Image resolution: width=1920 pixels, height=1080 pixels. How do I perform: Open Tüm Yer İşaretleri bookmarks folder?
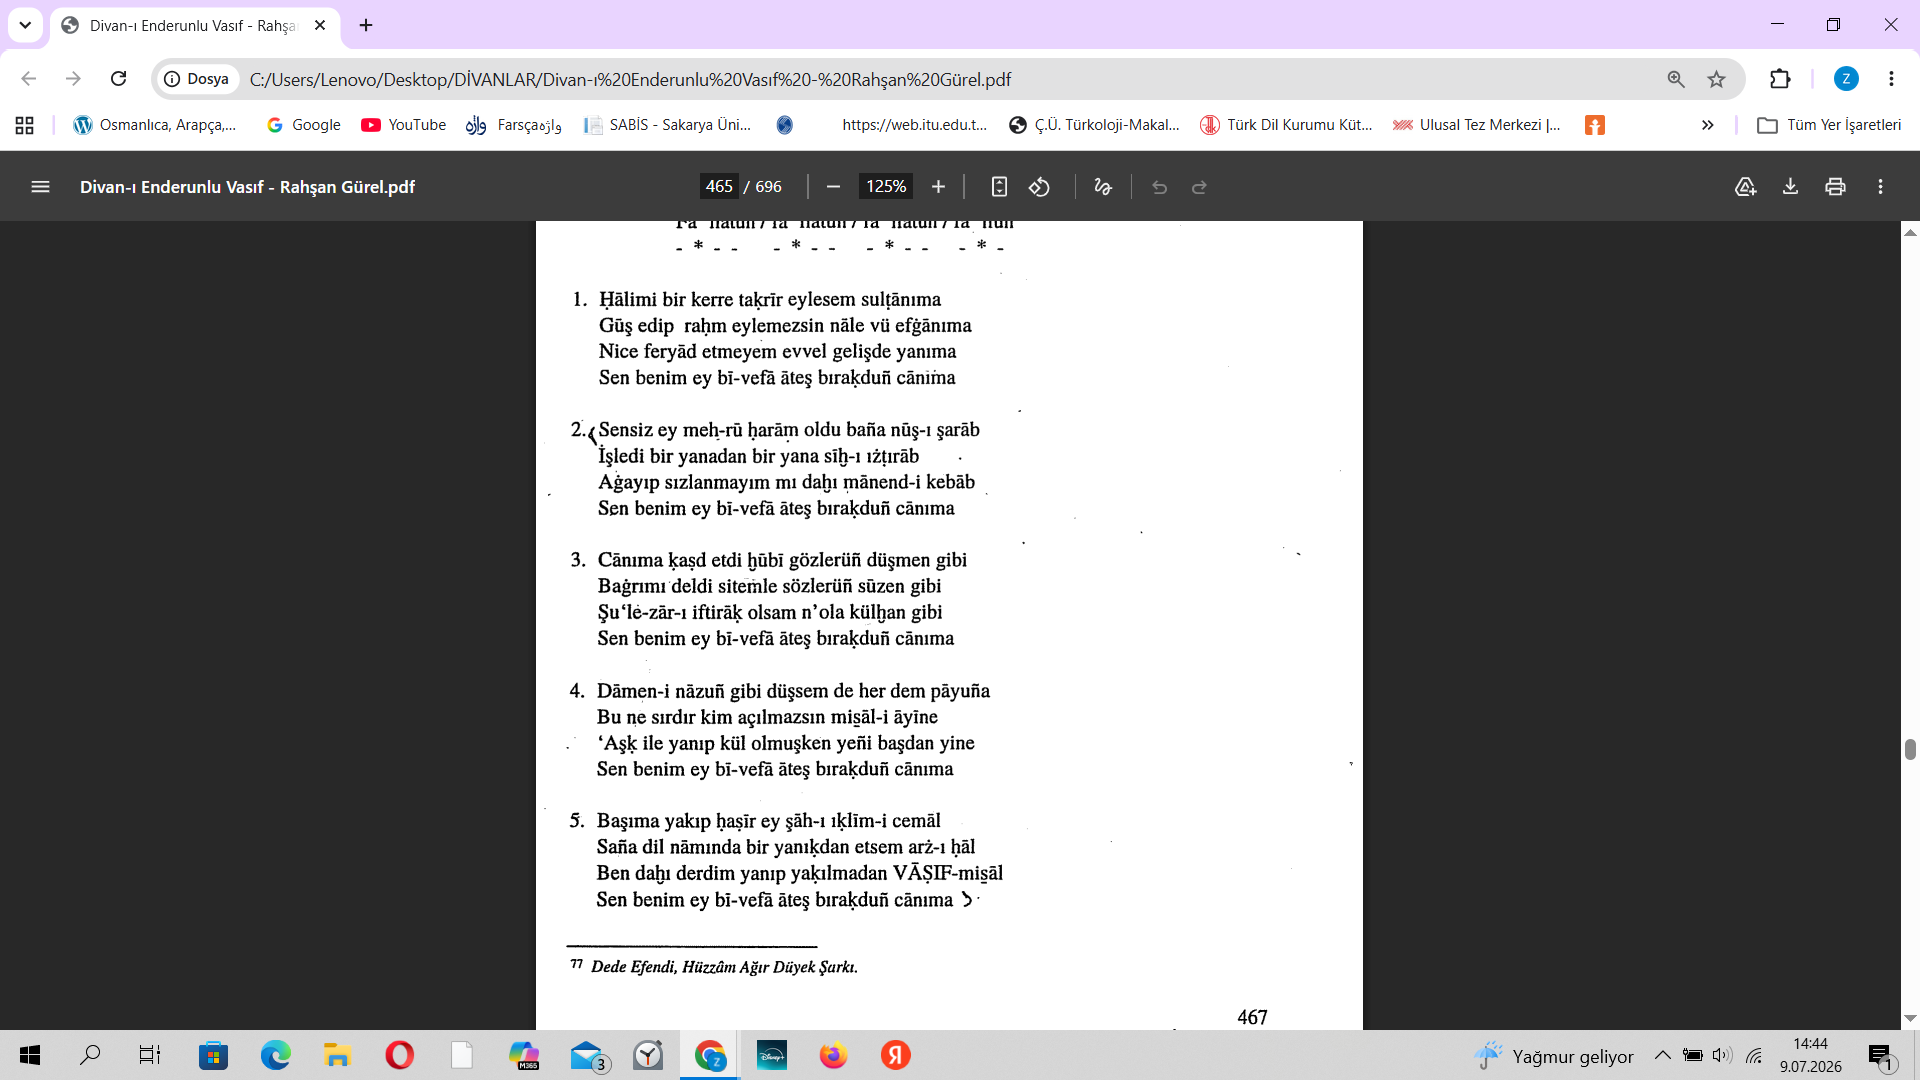point(1829,125)
